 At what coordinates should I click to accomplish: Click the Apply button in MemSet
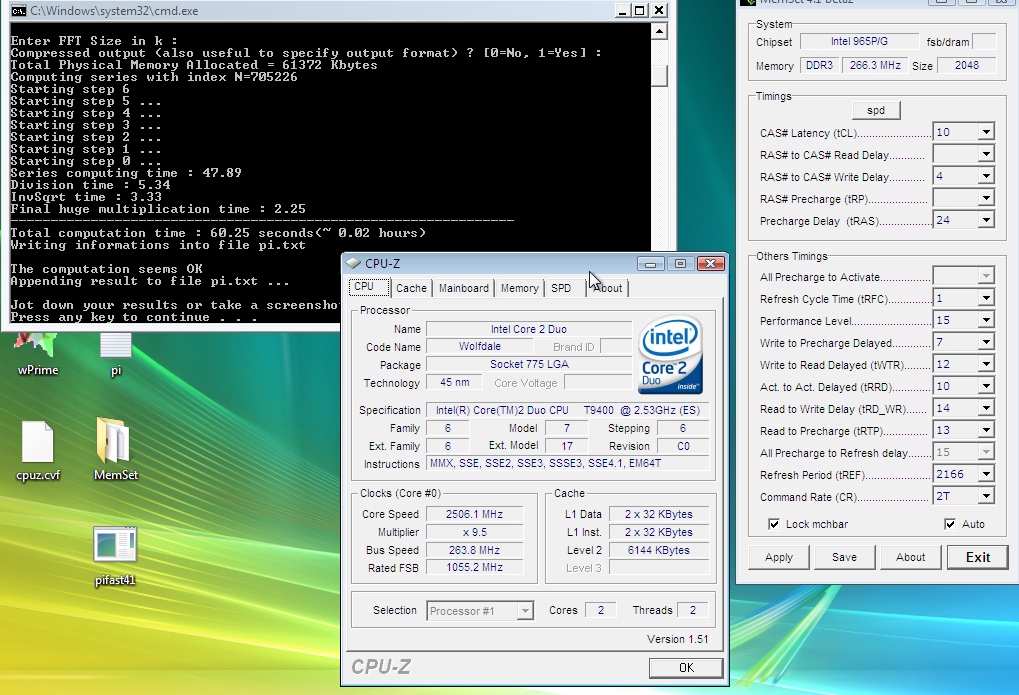click(x=779, y=557)
